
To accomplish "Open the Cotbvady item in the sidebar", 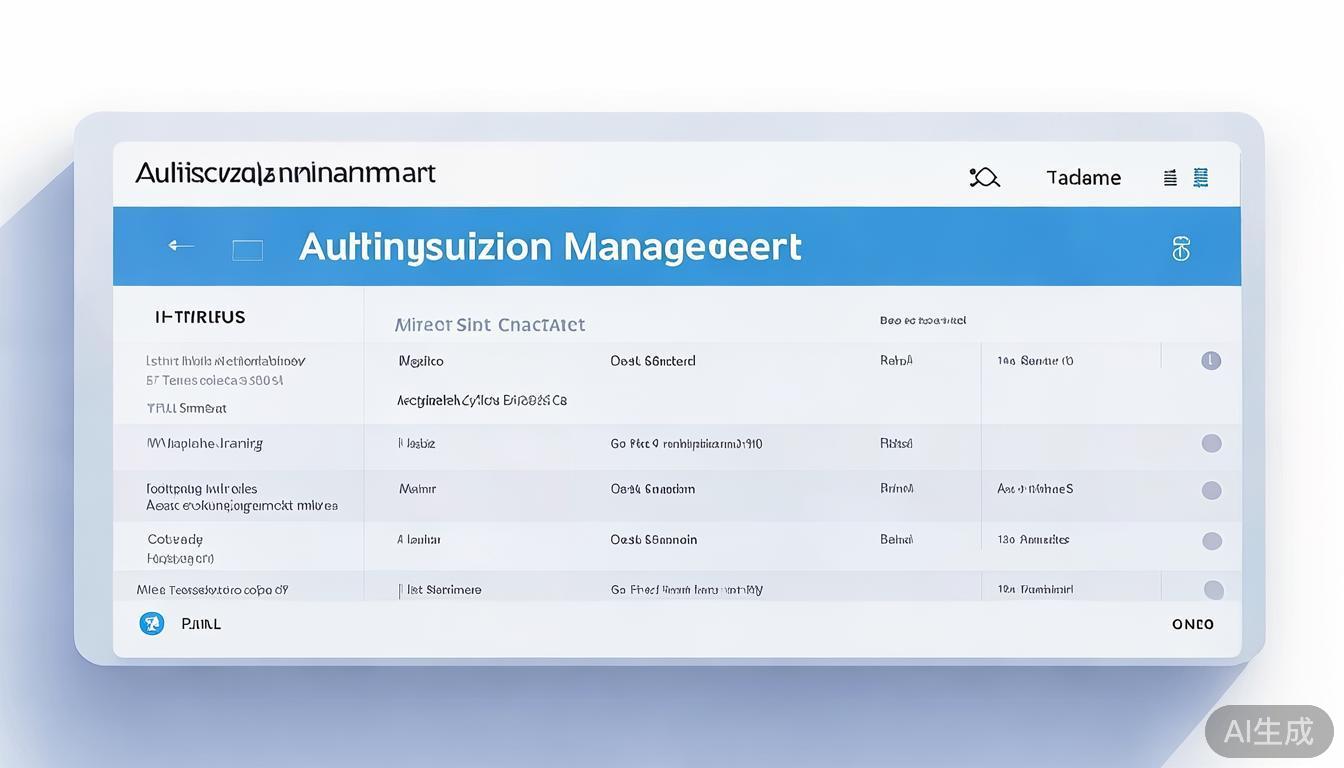I will [x=175, y=540].
